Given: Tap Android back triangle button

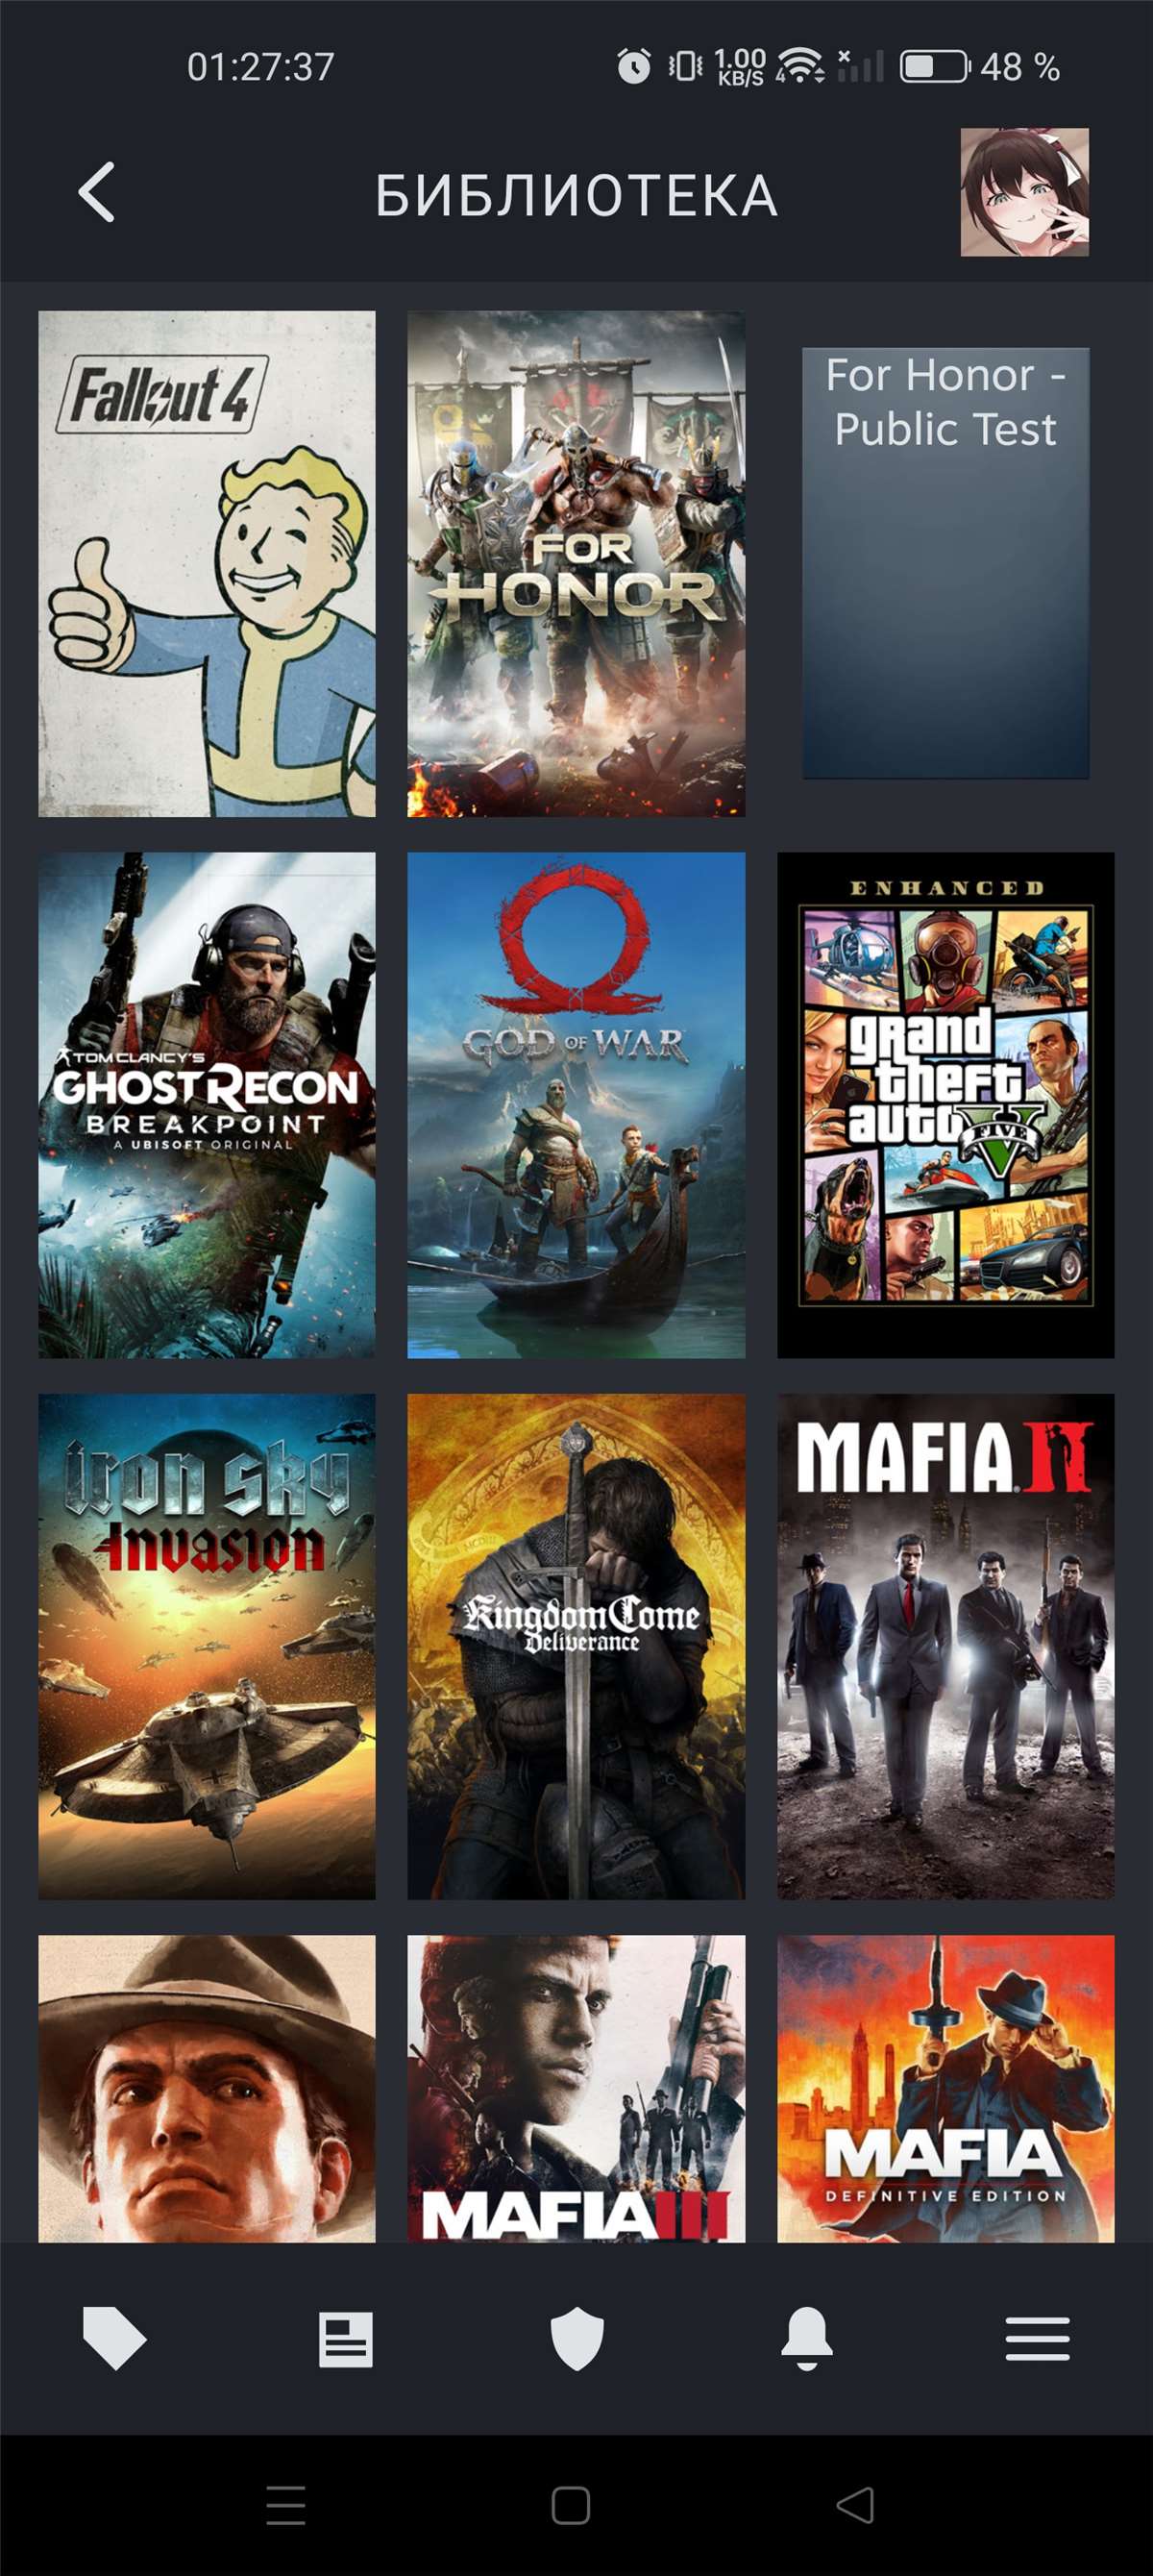Looking at the screenshot, I should click(855, 2505).
